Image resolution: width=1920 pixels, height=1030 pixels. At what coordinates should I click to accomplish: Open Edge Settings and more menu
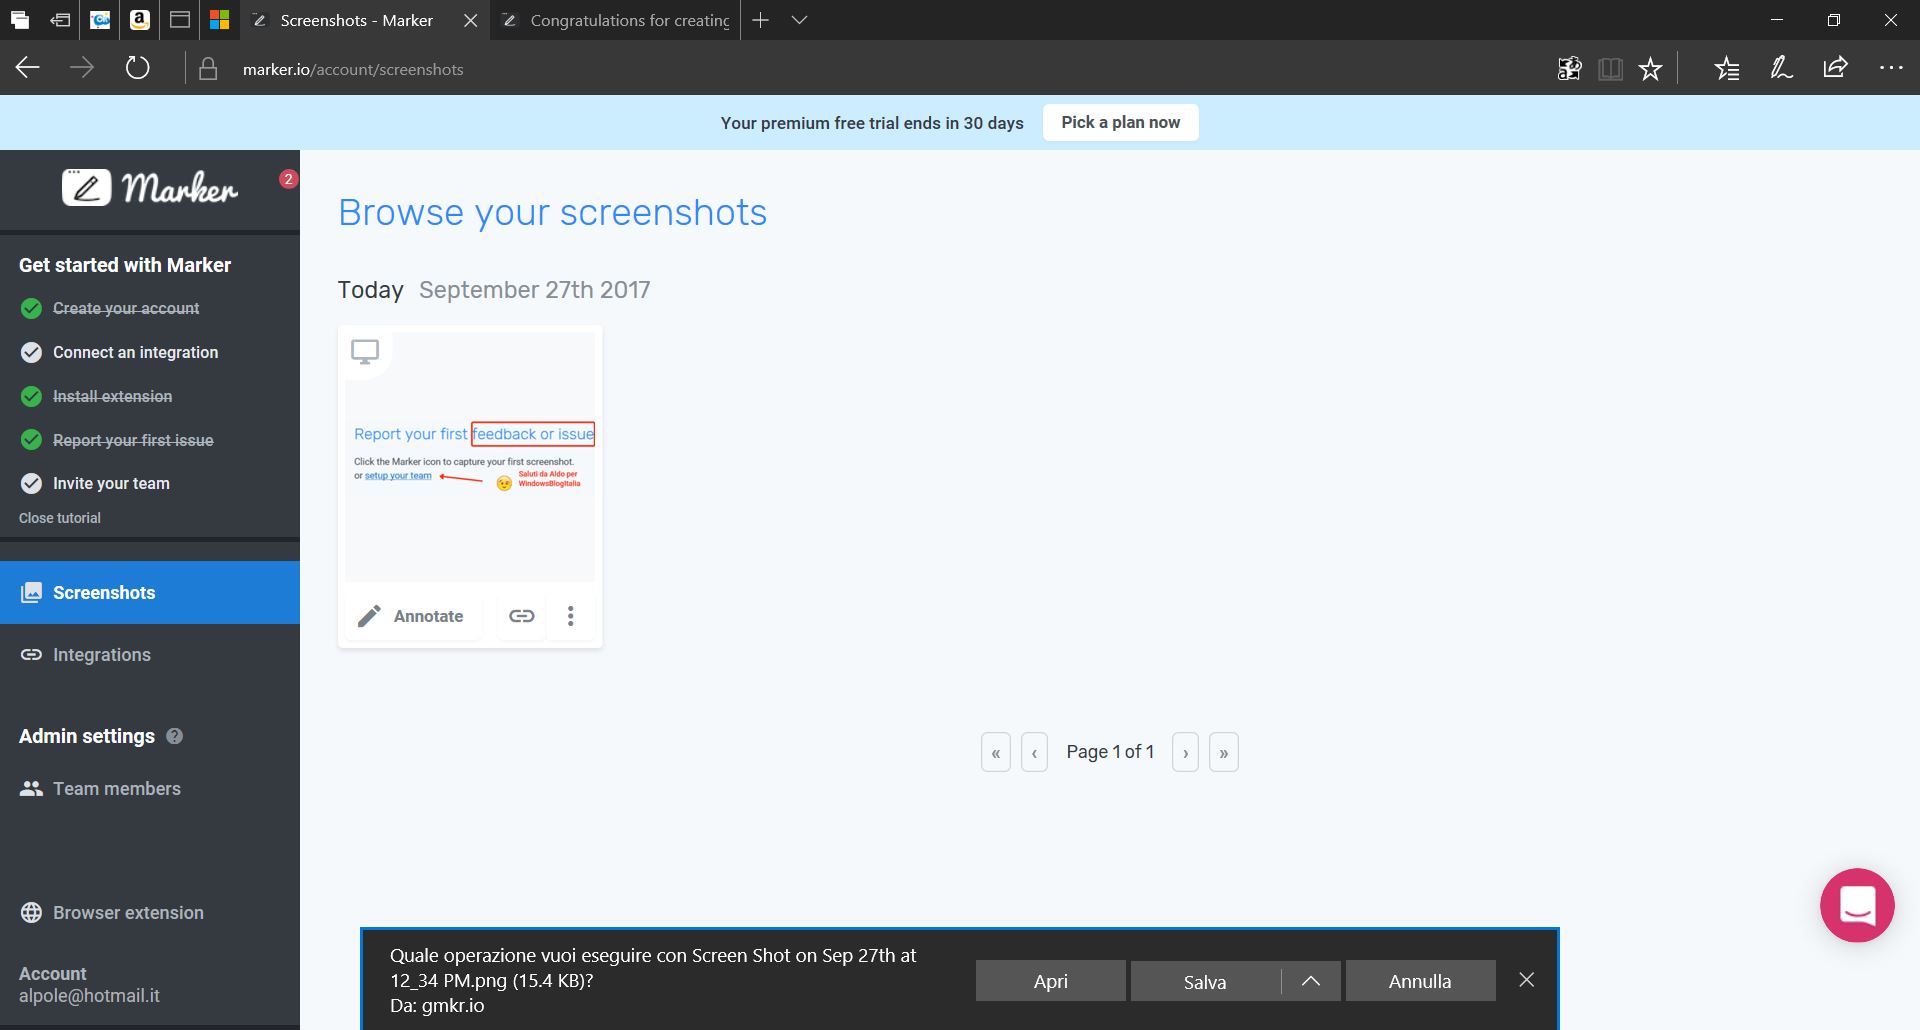(1891, 68)
